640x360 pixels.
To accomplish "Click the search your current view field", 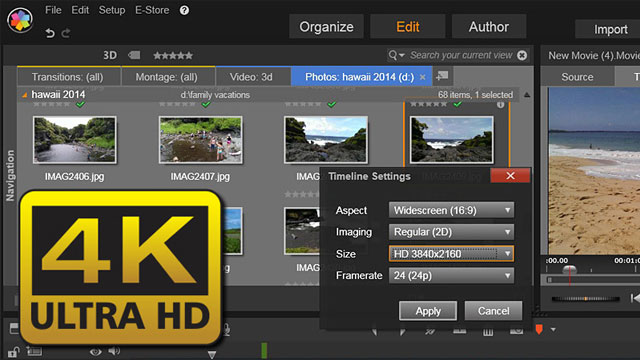I will pos(461,55).
